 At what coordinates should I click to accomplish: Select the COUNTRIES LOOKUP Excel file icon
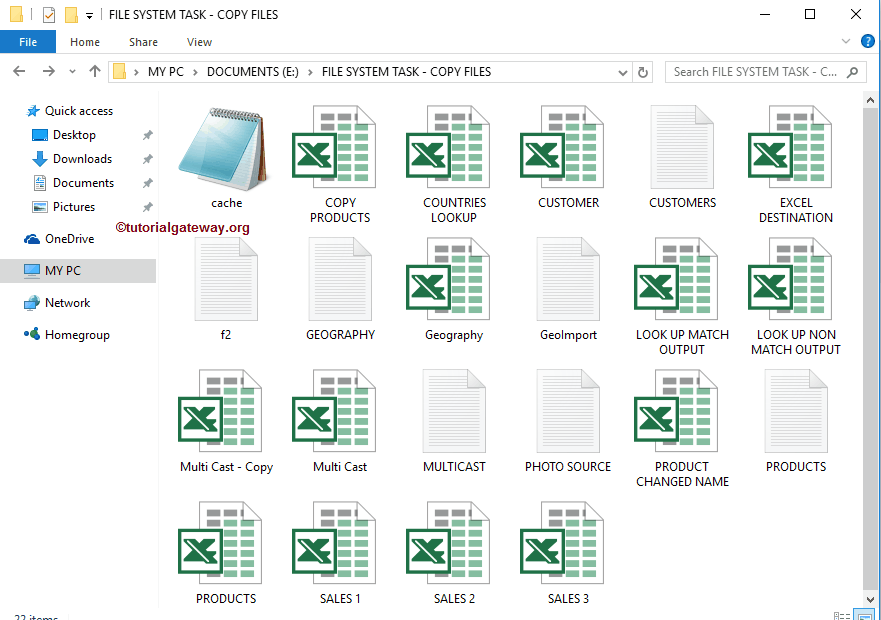coord(448,147)
